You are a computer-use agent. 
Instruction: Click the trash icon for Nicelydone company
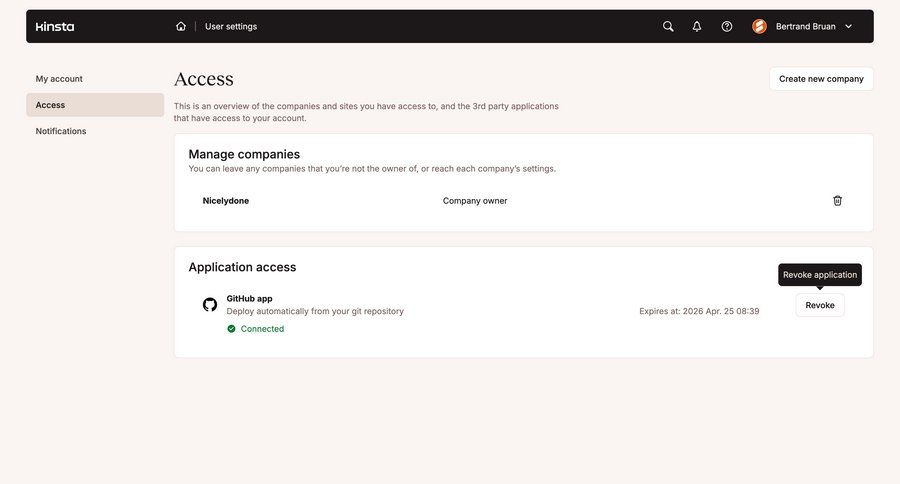(837, 201)
